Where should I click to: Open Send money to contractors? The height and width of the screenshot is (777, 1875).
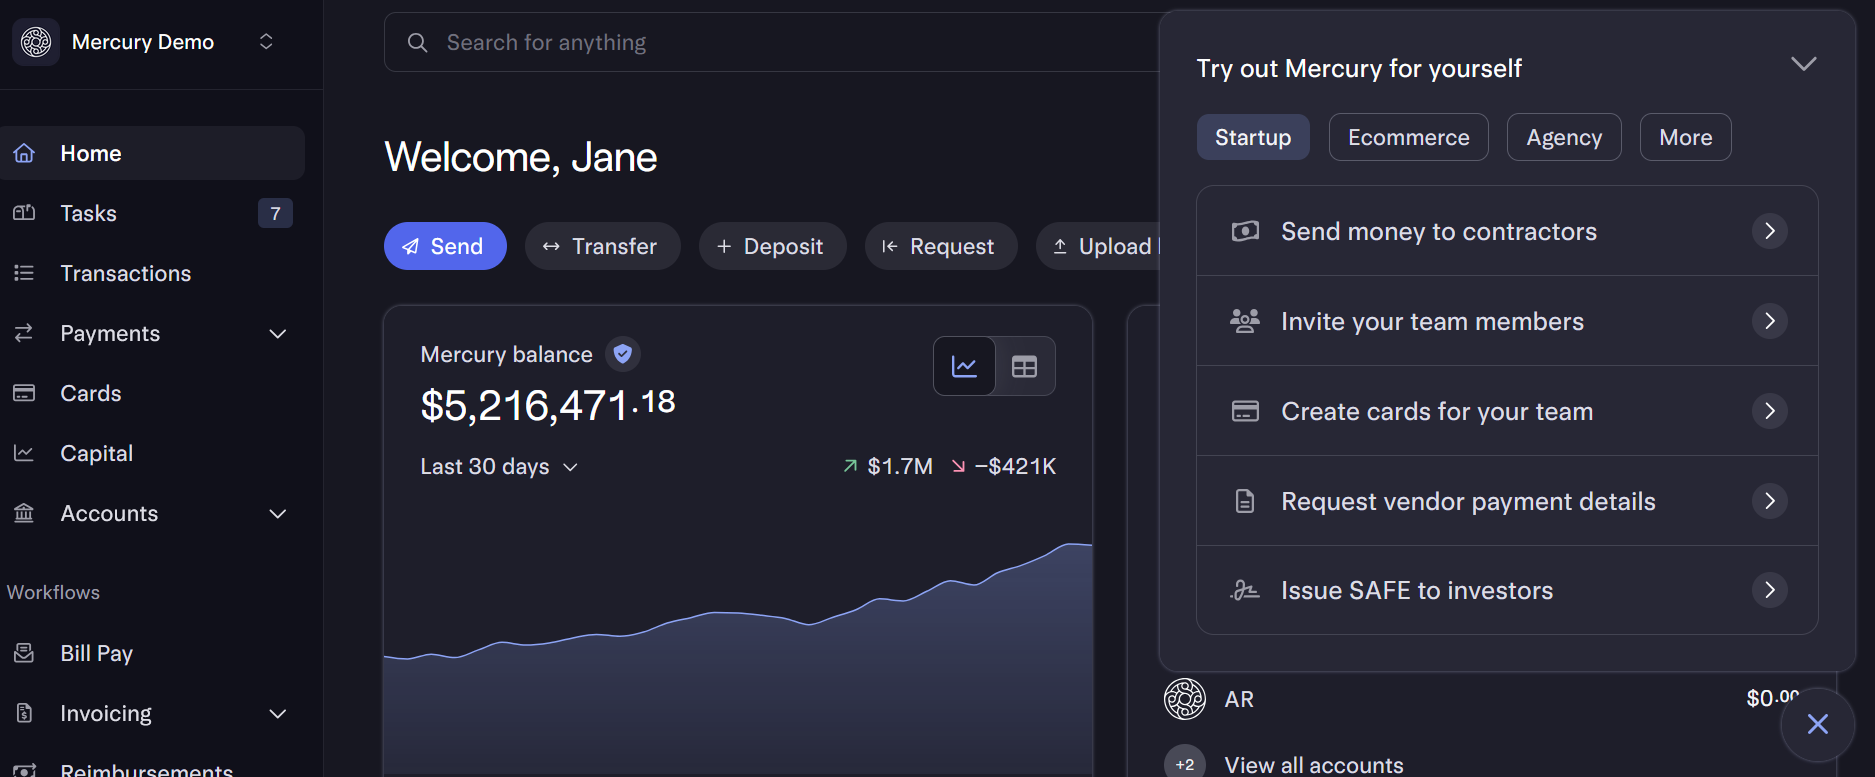1507,231
